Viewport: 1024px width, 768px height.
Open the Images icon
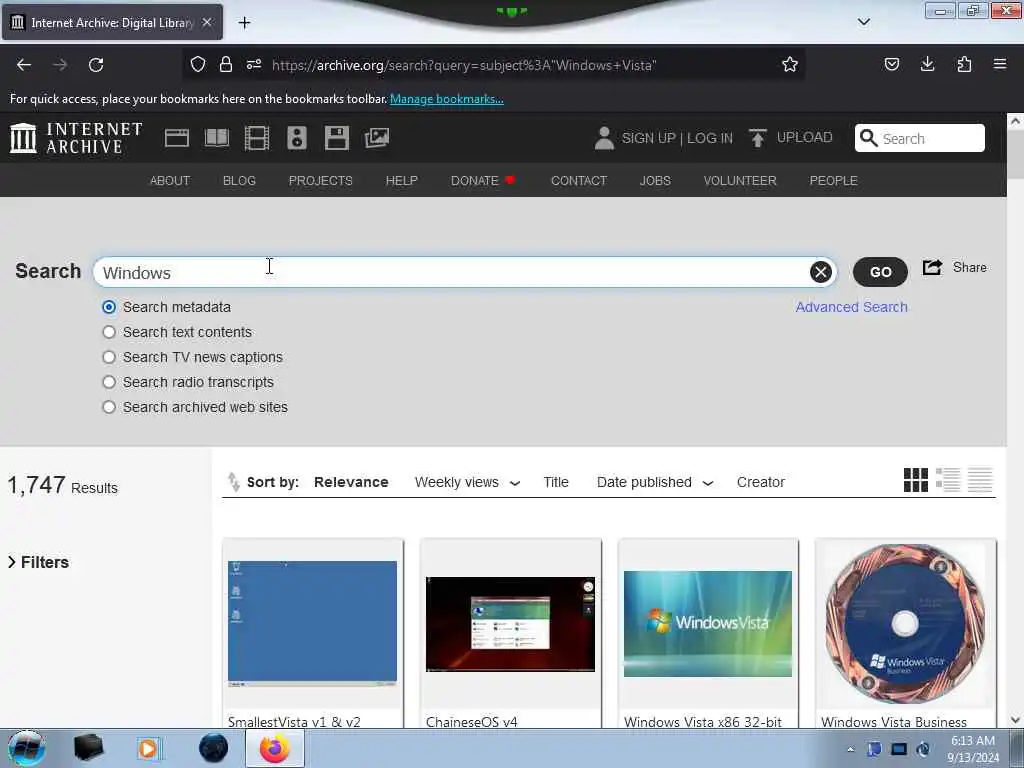click(x=377, y=138)
